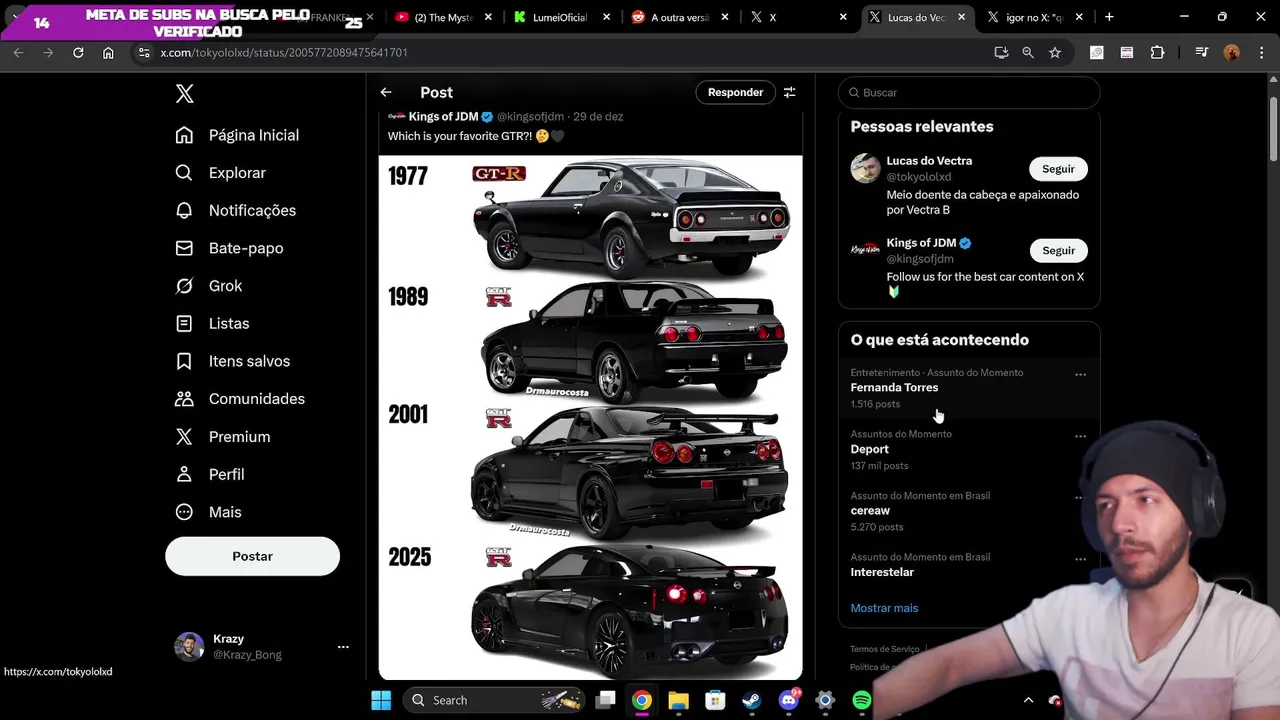Open Chrome extensions puzzle icon

pyautogui.click(x=1157, y=52)
